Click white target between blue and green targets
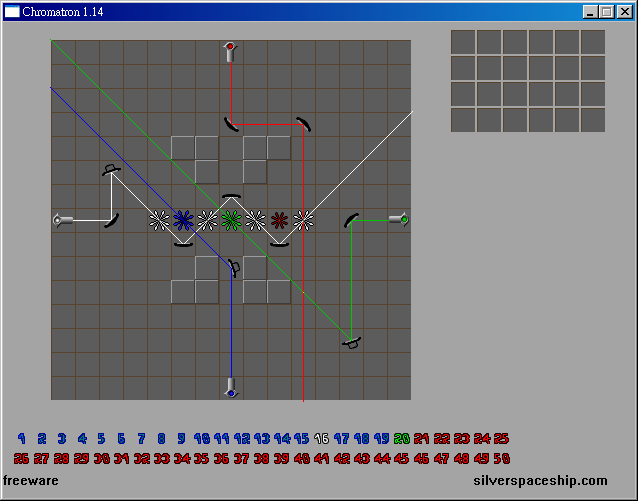The height and width of the screenshot is (501, 638). (x=208, y=220)
